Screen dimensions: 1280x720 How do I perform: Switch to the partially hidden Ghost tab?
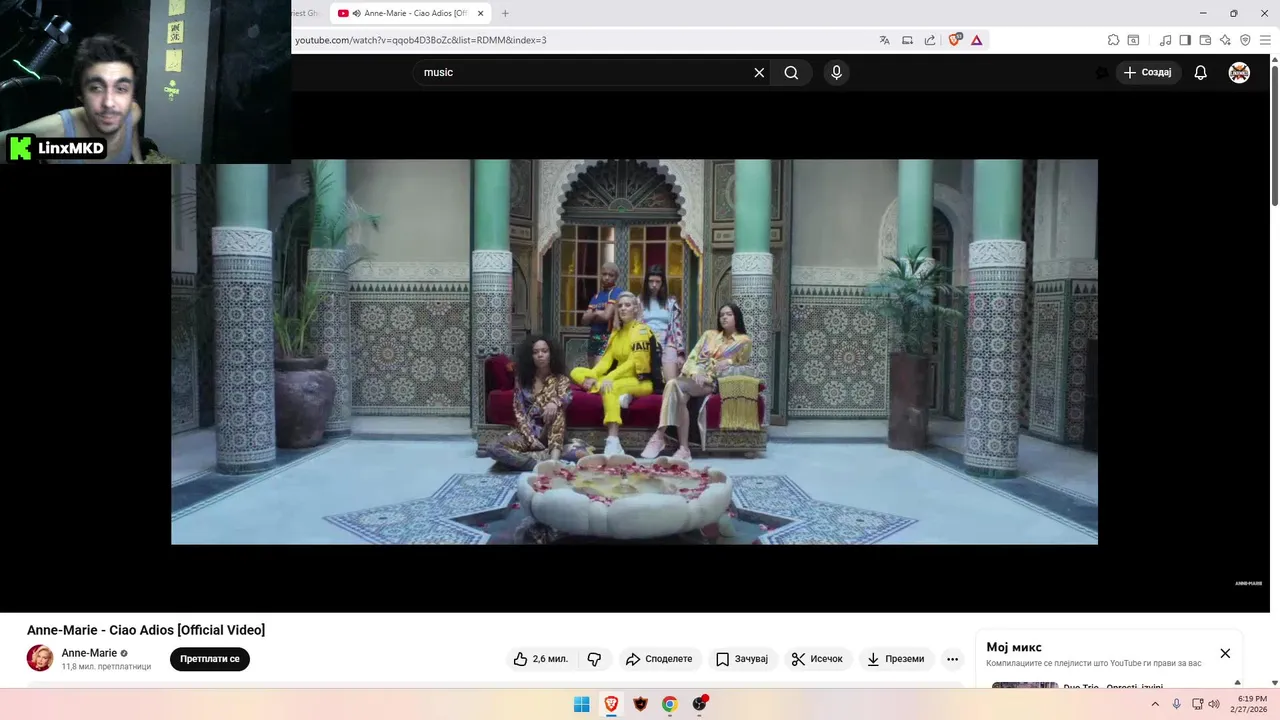coord(306,13)
